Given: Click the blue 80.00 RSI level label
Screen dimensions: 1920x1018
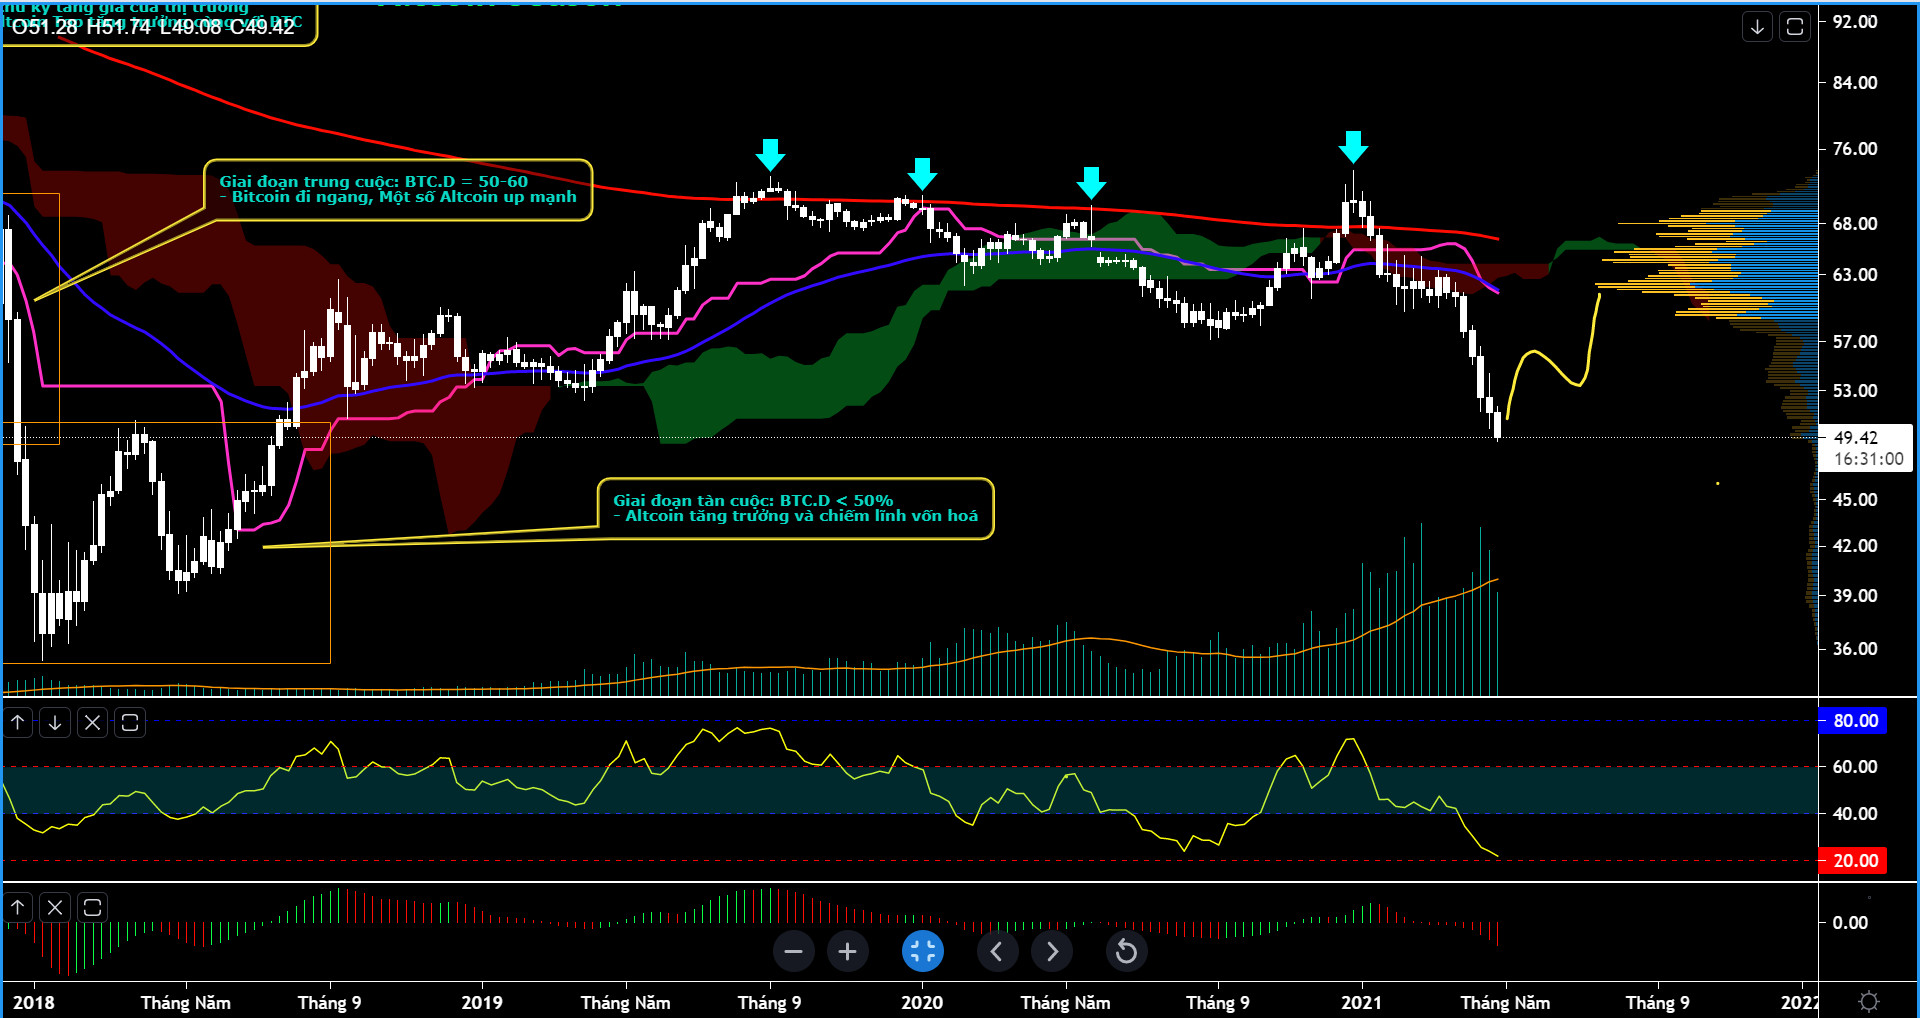Looking at the screenshot, I should (x=1853, y=721).
